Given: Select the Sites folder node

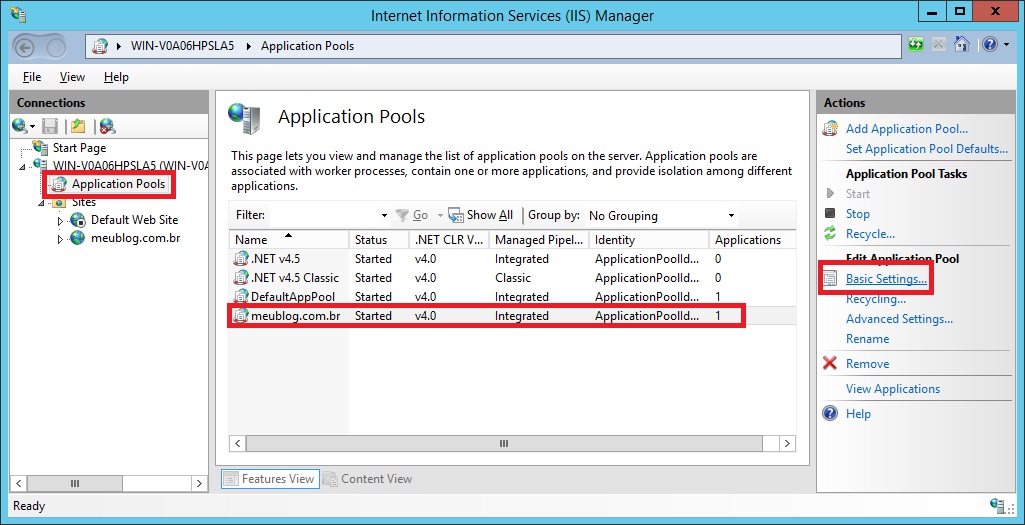Looking at the screenshot, I should pyautogui.click(x=84, y=202).
